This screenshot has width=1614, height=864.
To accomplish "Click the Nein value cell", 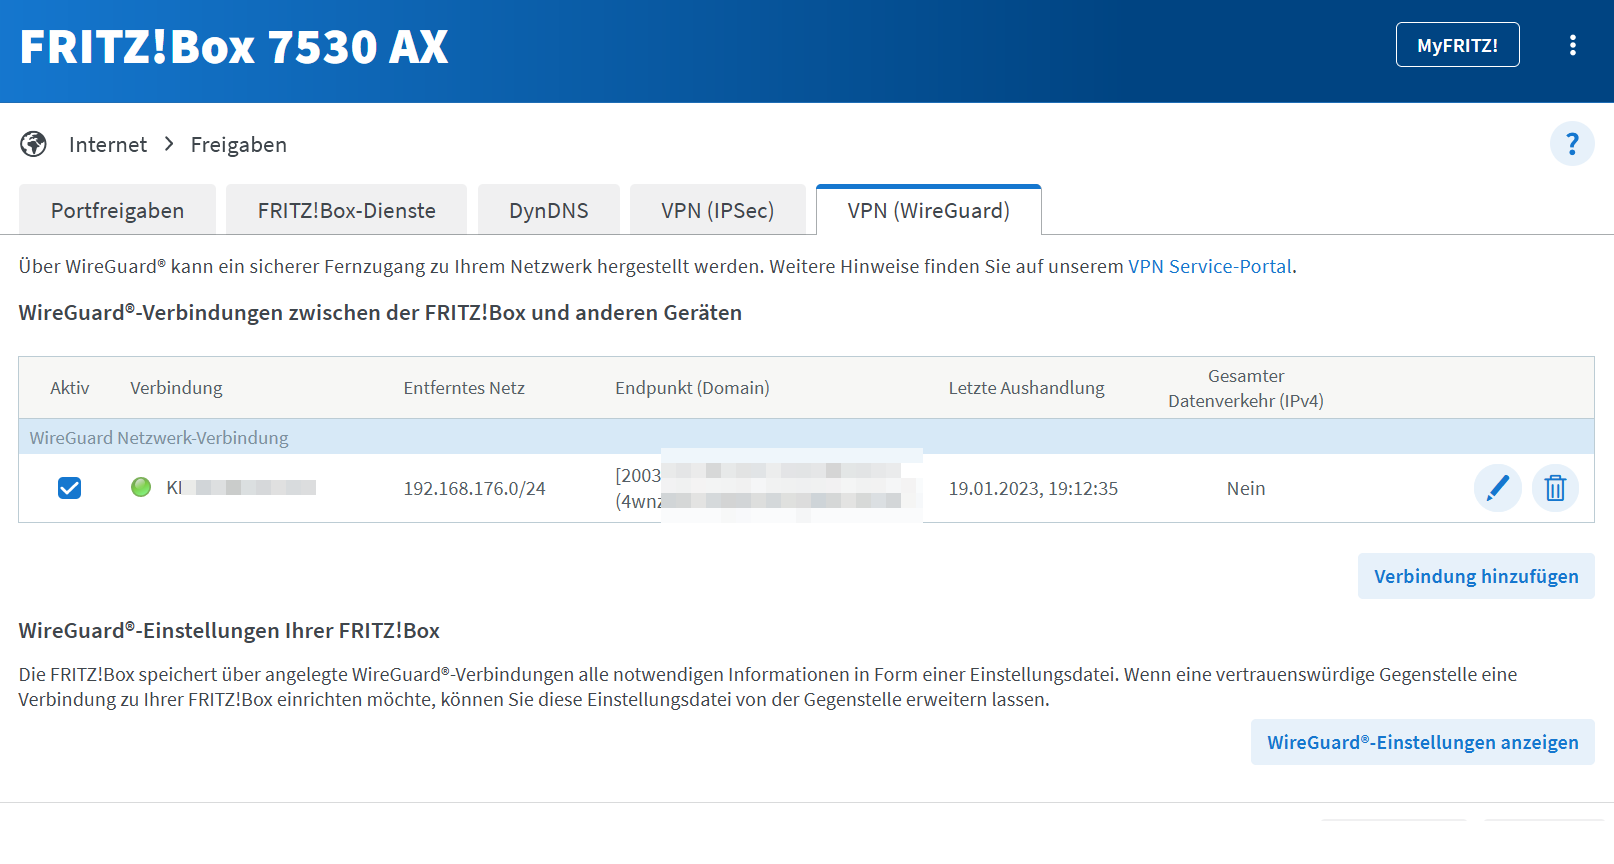I will [x=1246, y=489].
